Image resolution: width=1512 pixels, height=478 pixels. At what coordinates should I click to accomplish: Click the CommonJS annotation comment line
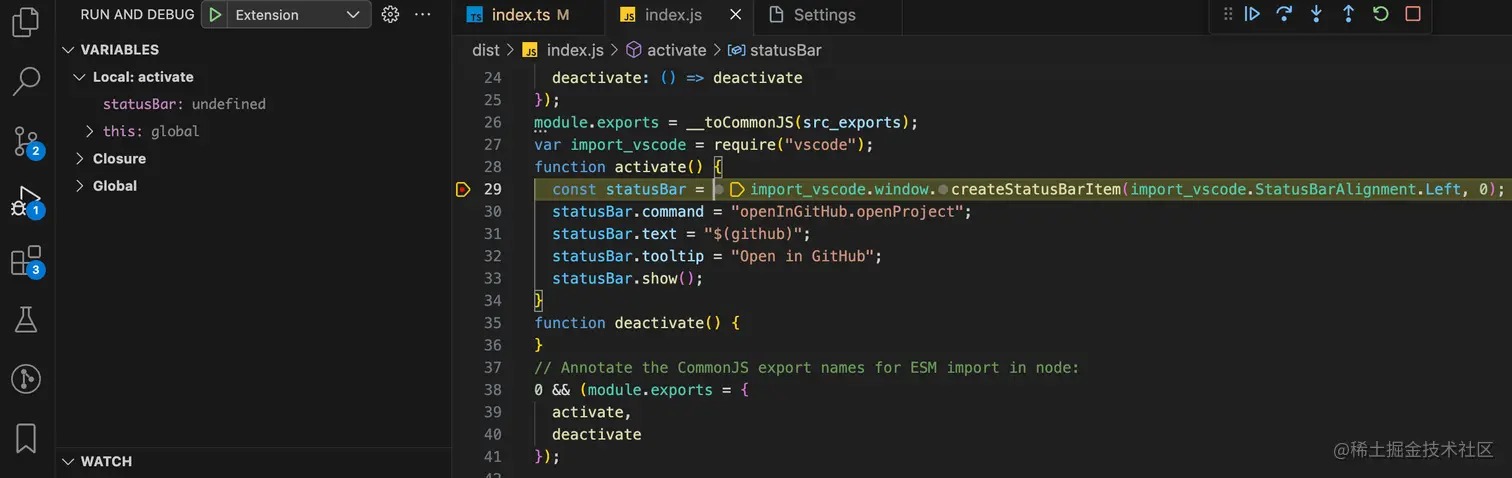808,367
